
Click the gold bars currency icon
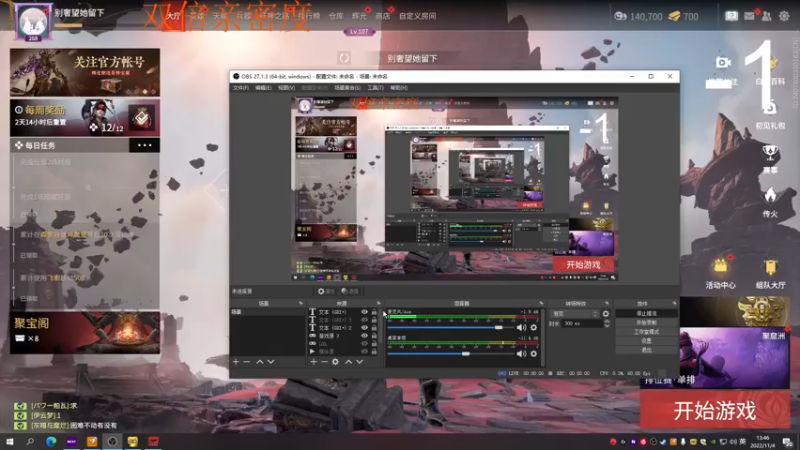coord(674,16)
